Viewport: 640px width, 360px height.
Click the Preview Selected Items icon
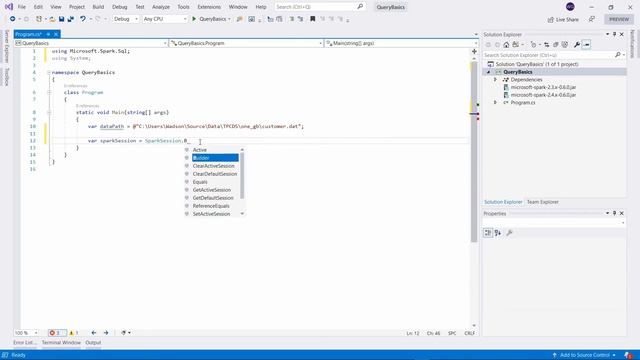[586, 44]
